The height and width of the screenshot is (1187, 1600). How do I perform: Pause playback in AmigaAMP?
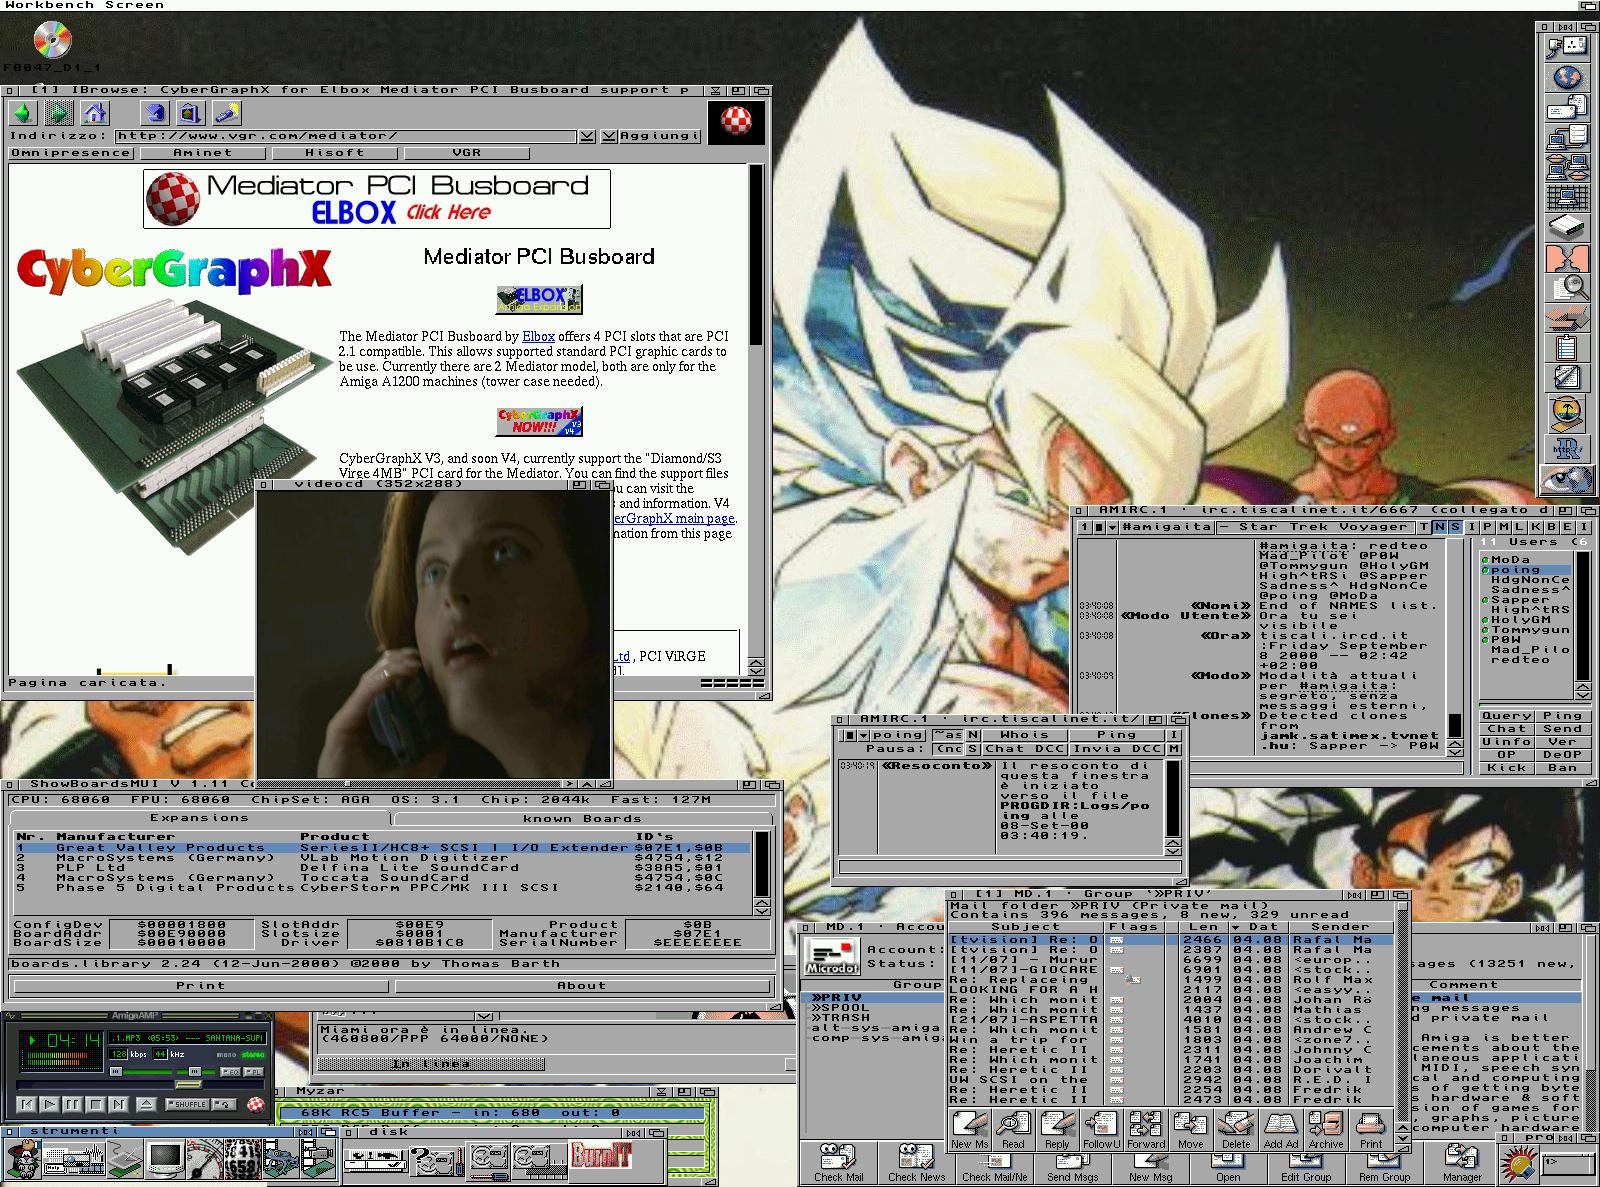pos(72,1104)
